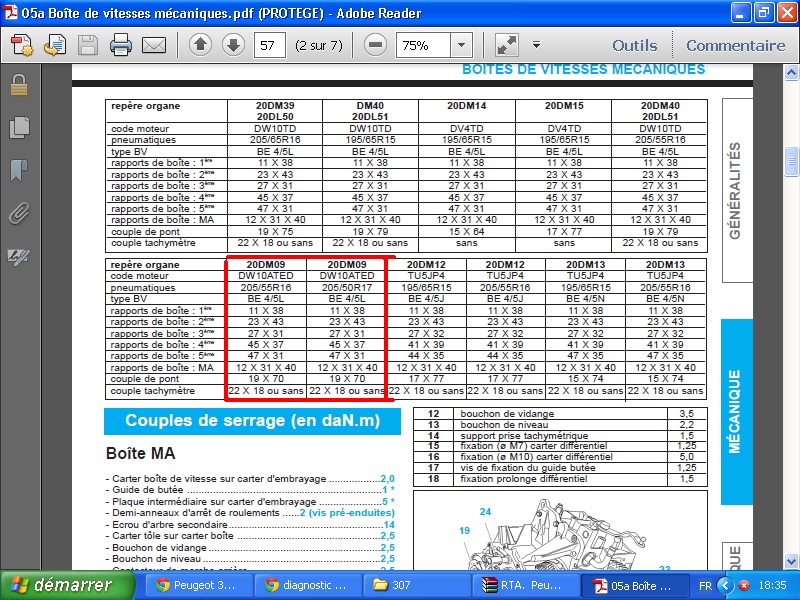Click the save floppy disk icon
Viewport: 800px width, 600px height.
tap(88, 45)
